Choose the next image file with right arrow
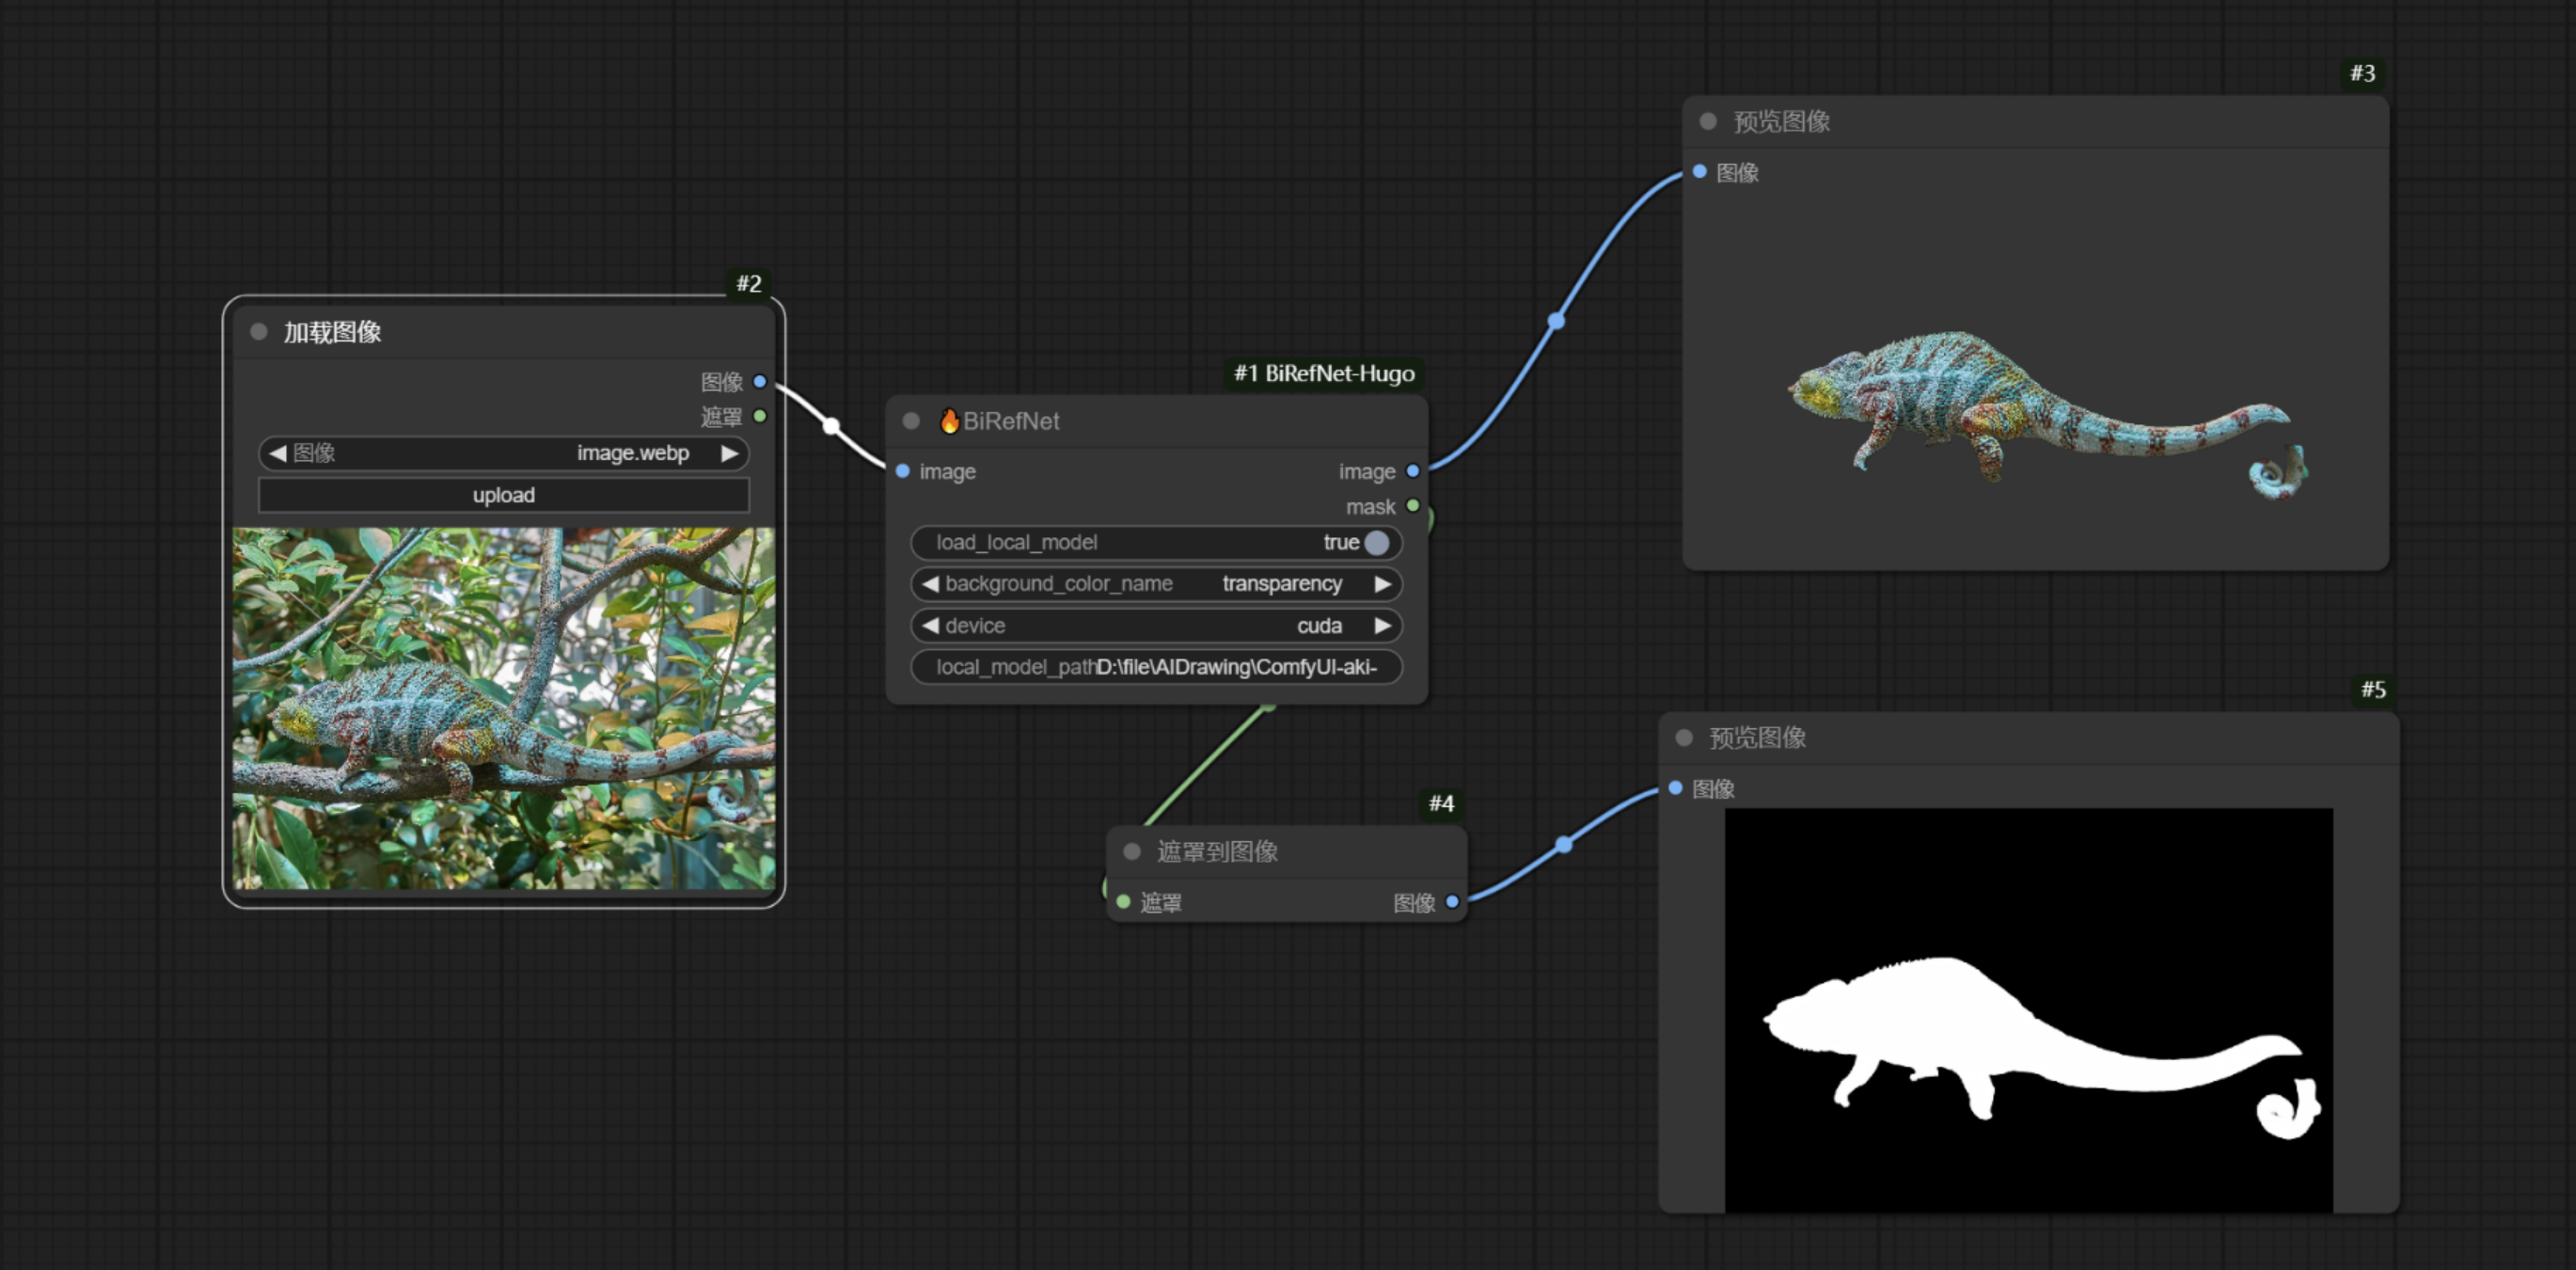 (x=730, y=453)
